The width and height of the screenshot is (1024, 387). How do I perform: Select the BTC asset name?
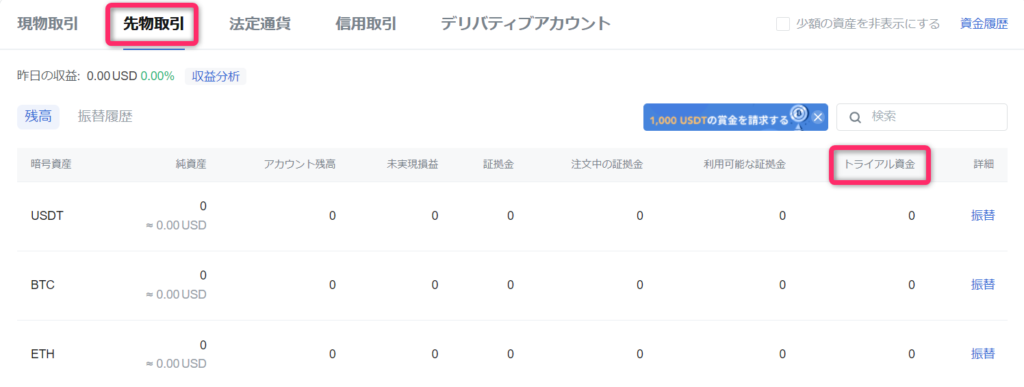point(43,285)
